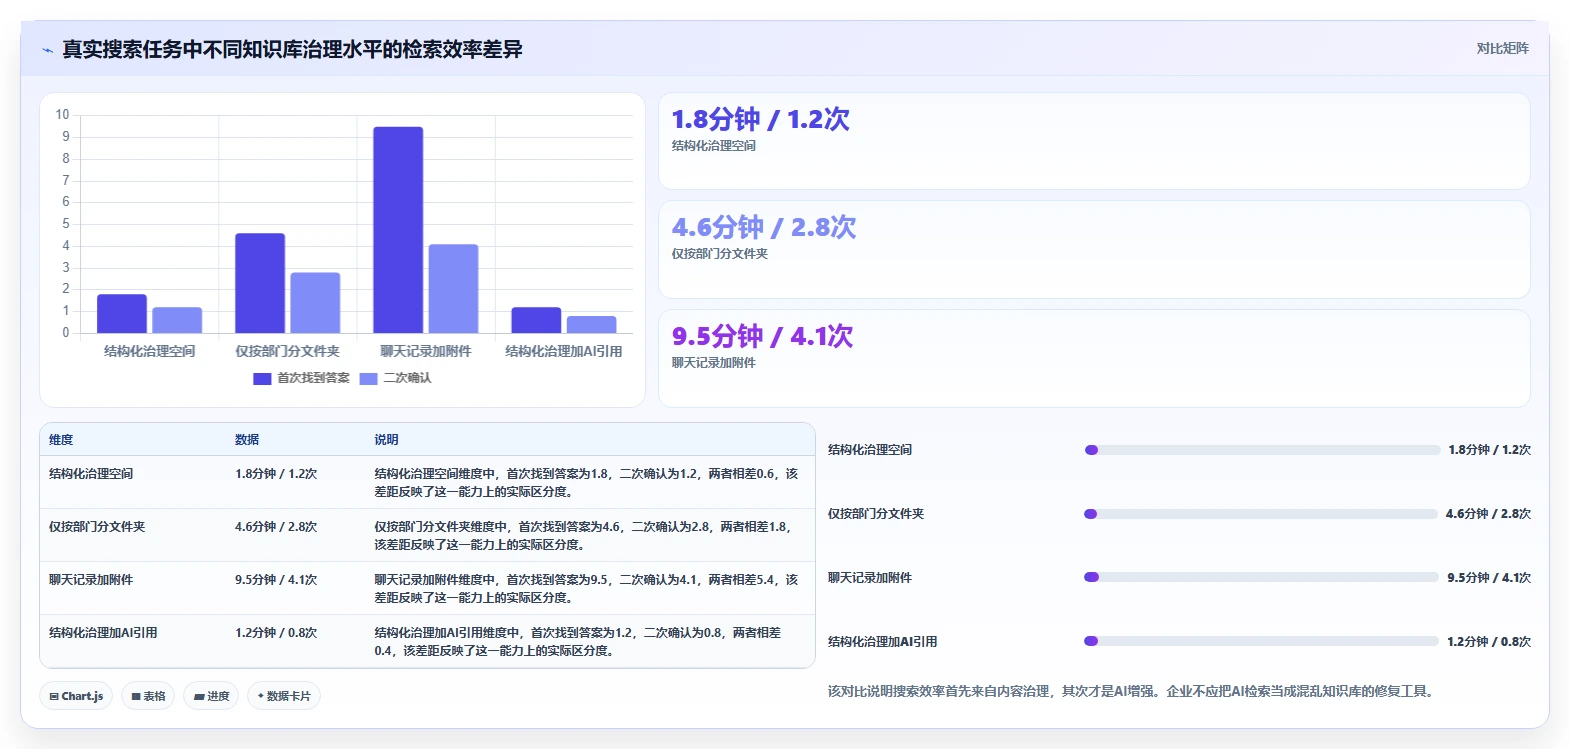This screenshot has height=749, width=1570.
Task: Select table cell 仅按部门分文件夹 in 维度 column
Action: point(97,527)
